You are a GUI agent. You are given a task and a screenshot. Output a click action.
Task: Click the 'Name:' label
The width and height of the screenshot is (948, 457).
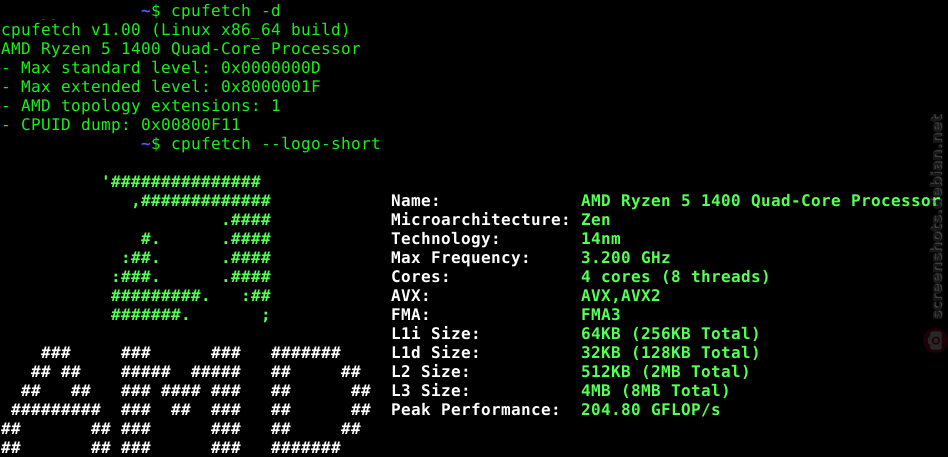click(x=415, y=201)
